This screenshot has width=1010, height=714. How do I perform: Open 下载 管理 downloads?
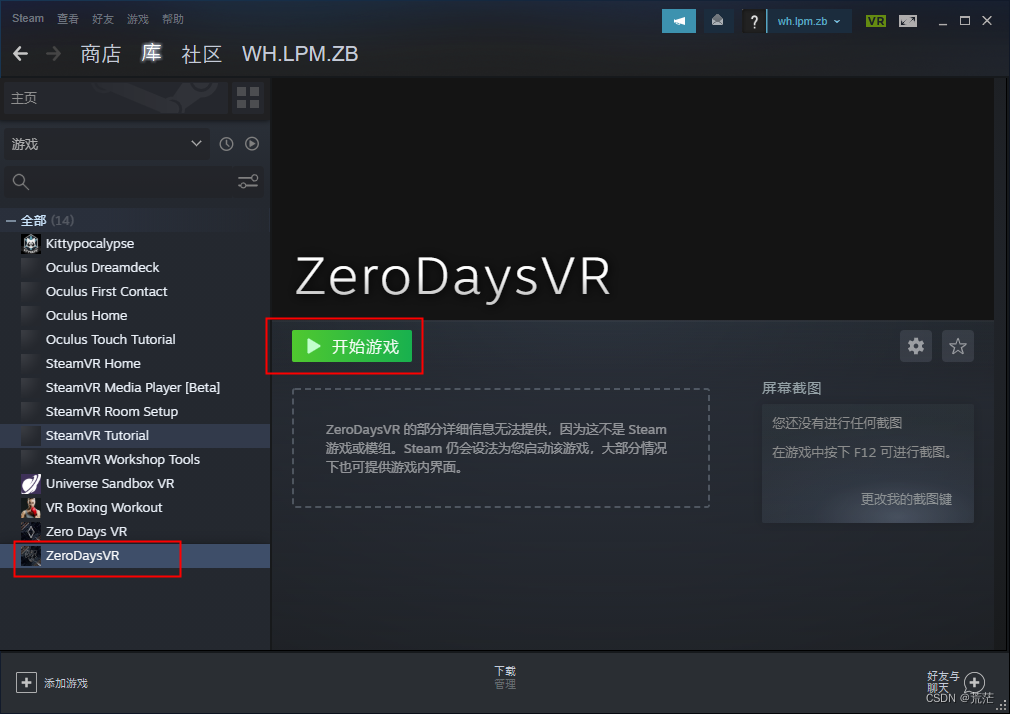[x=505, y=677]
